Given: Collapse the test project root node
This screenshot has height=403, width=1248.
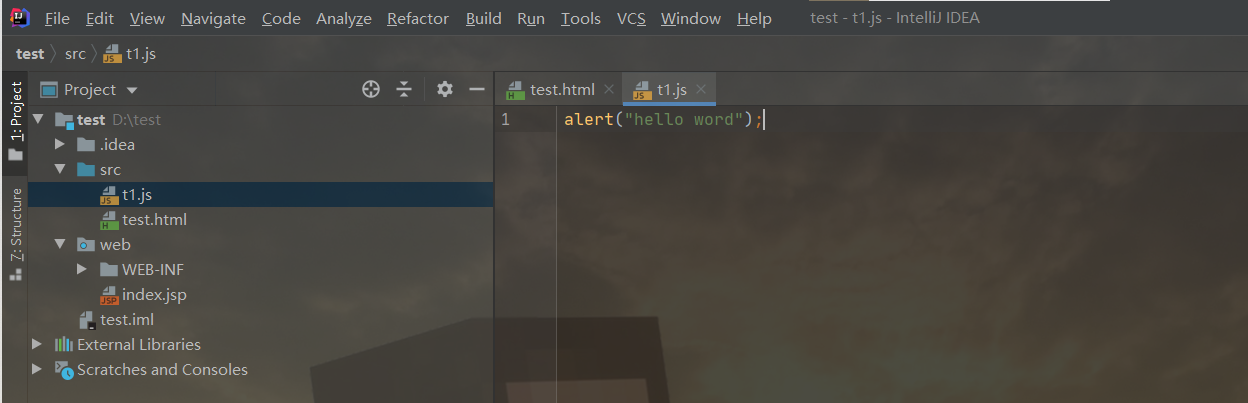Looking at the screenshot, I should coord(38,119).
